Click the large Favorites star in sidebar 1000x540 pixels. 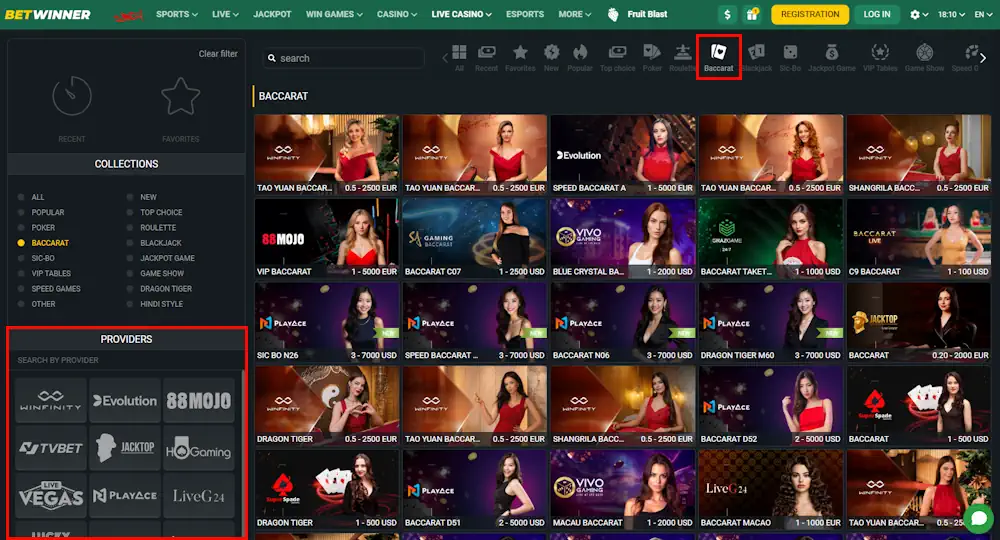(x=180, y=96)
